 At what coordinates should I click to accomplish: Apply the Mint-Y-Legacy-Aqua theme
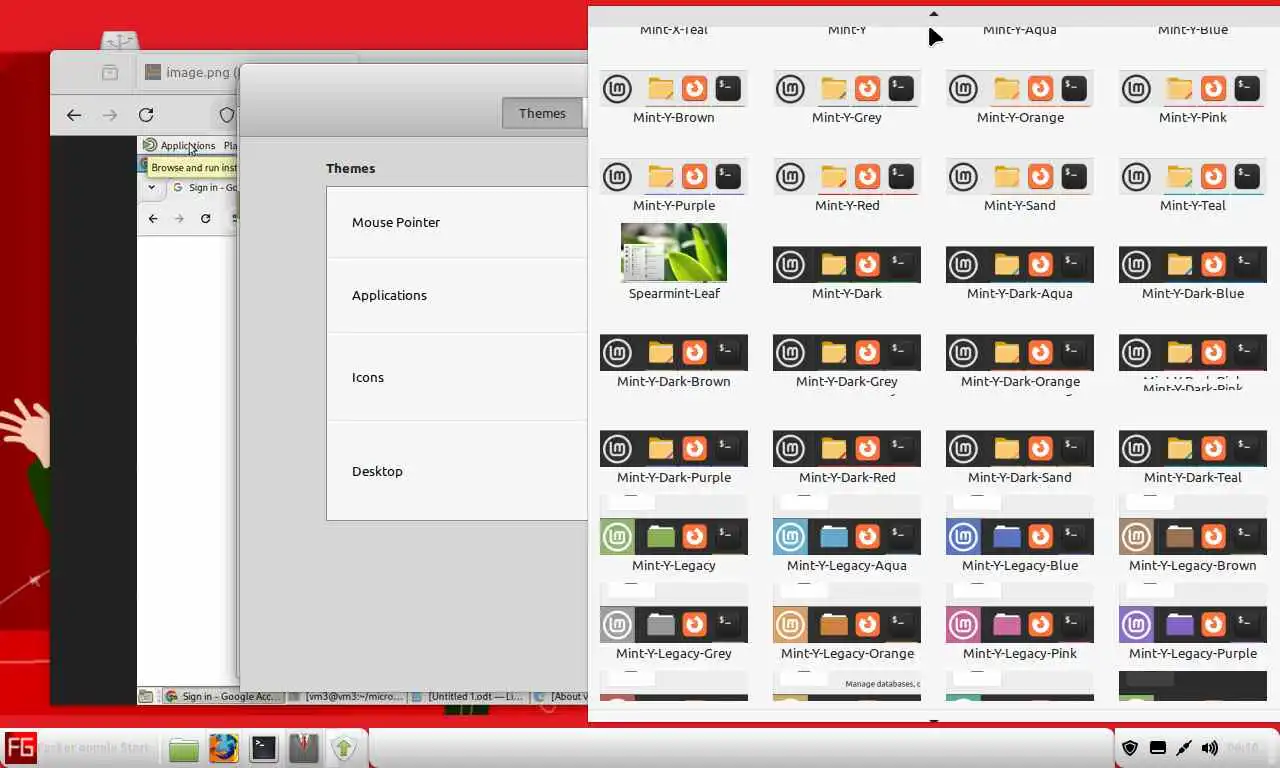(847, 537)
